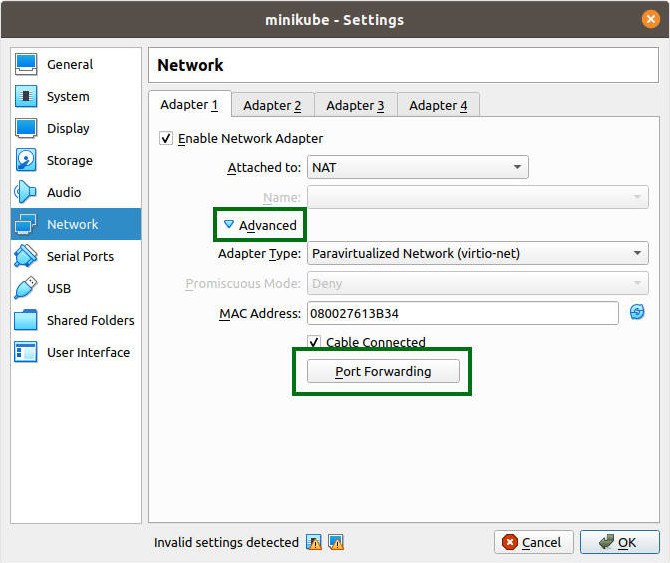Switch to the Adapter 2 tab

tap(272, 105)
